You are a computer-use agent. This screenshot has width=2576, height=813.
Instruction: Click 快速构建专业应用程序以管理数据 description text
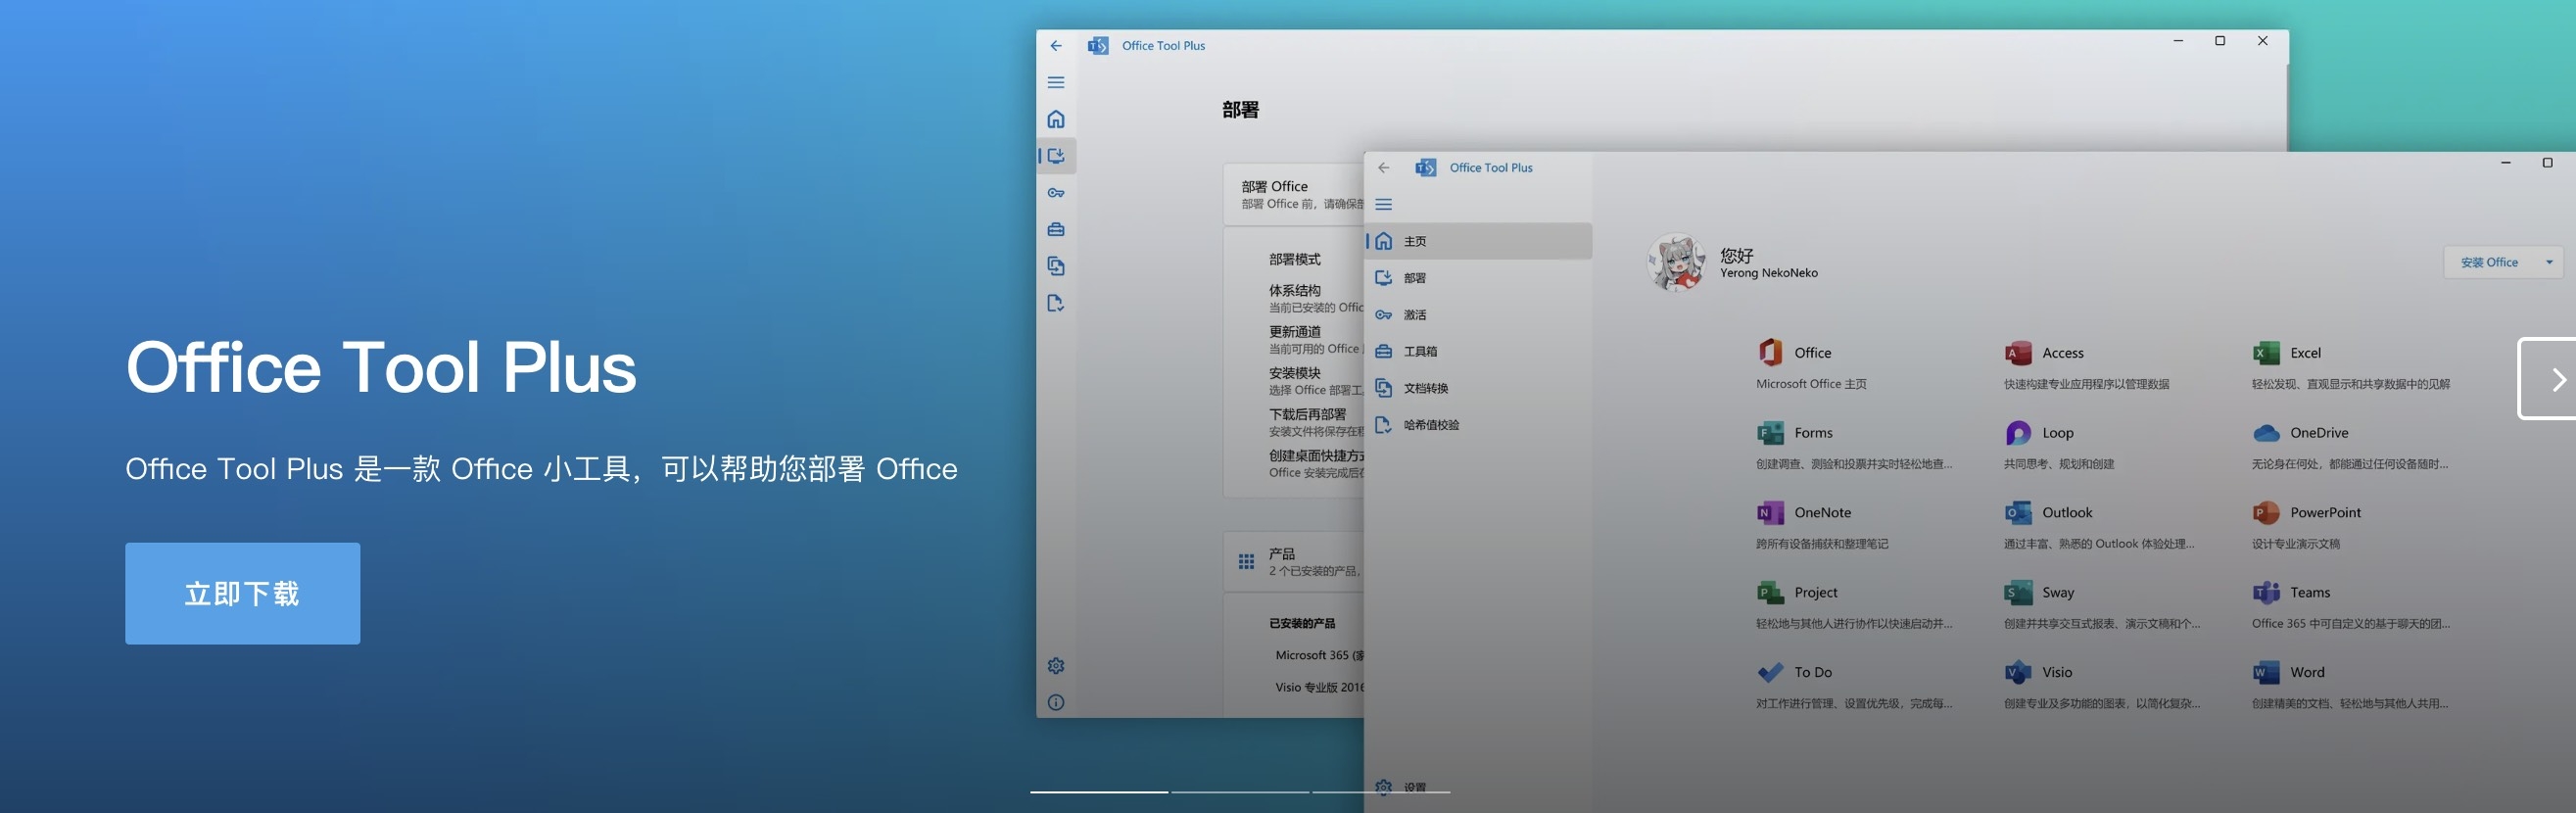tap(2087, 384)
